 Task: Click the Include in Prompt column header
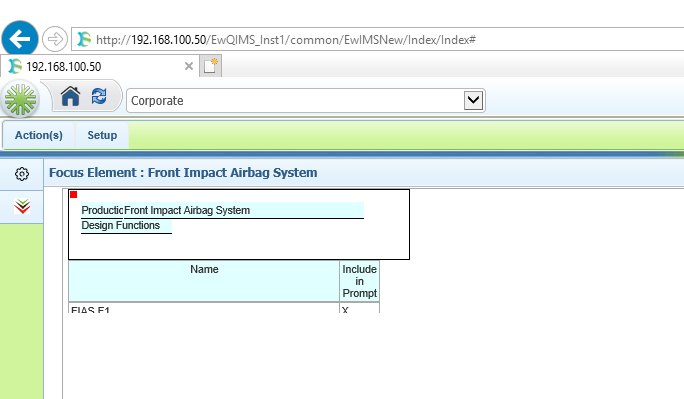(359, 281)
